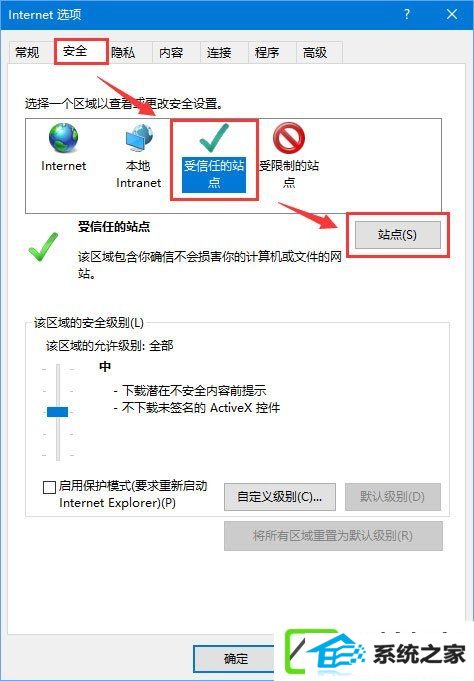Click the 默认级别(D) button
The width and height of the screenshot is (474, 681).
(393, 496)
